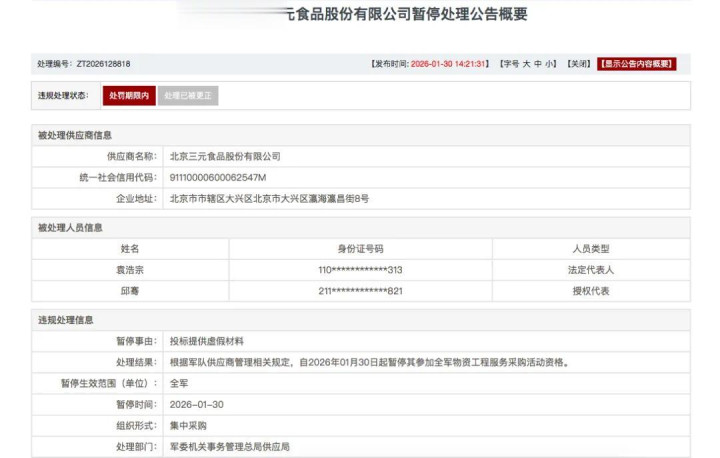Viewport: 720px width, 458px height.
Task: Click the company address in 大兴区
Action: click(269, 199)
